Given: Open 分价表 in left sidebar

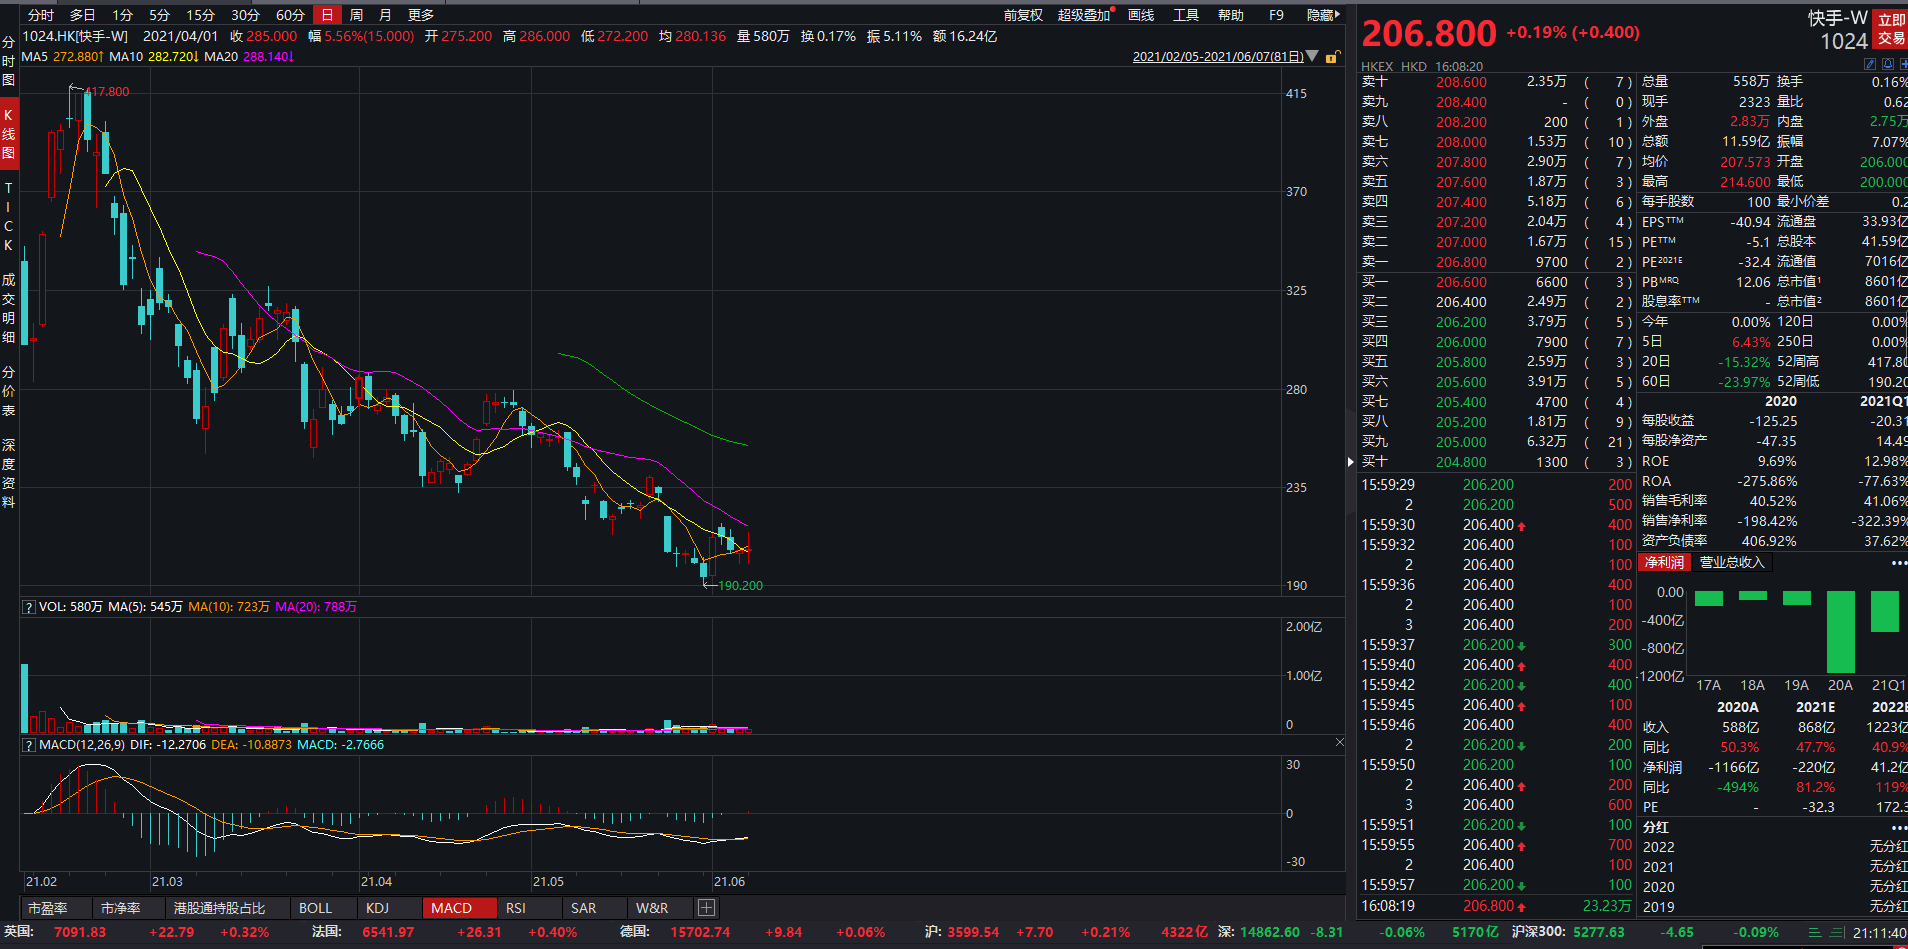Looking at the screenshot, I should pos(9,391).
